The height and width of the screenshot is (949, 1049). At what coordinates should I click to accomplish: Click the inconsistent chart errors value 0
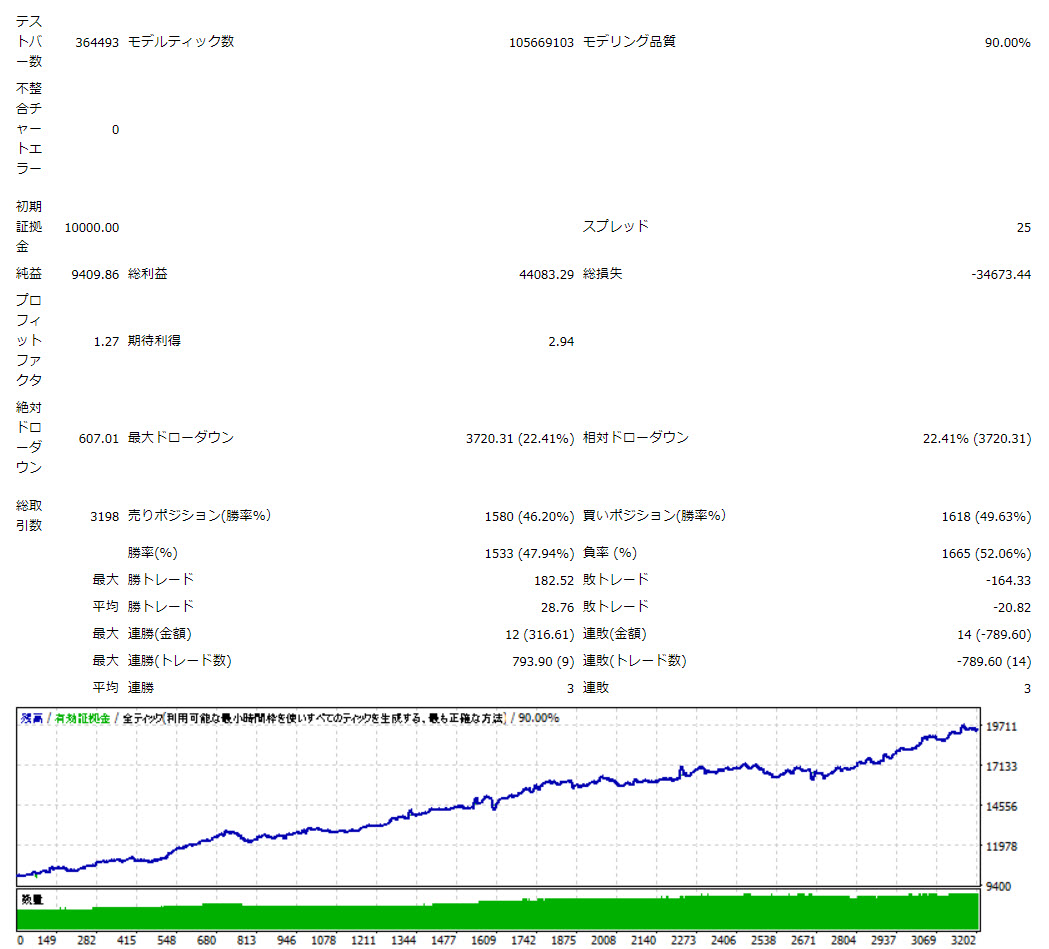(115, 130)
